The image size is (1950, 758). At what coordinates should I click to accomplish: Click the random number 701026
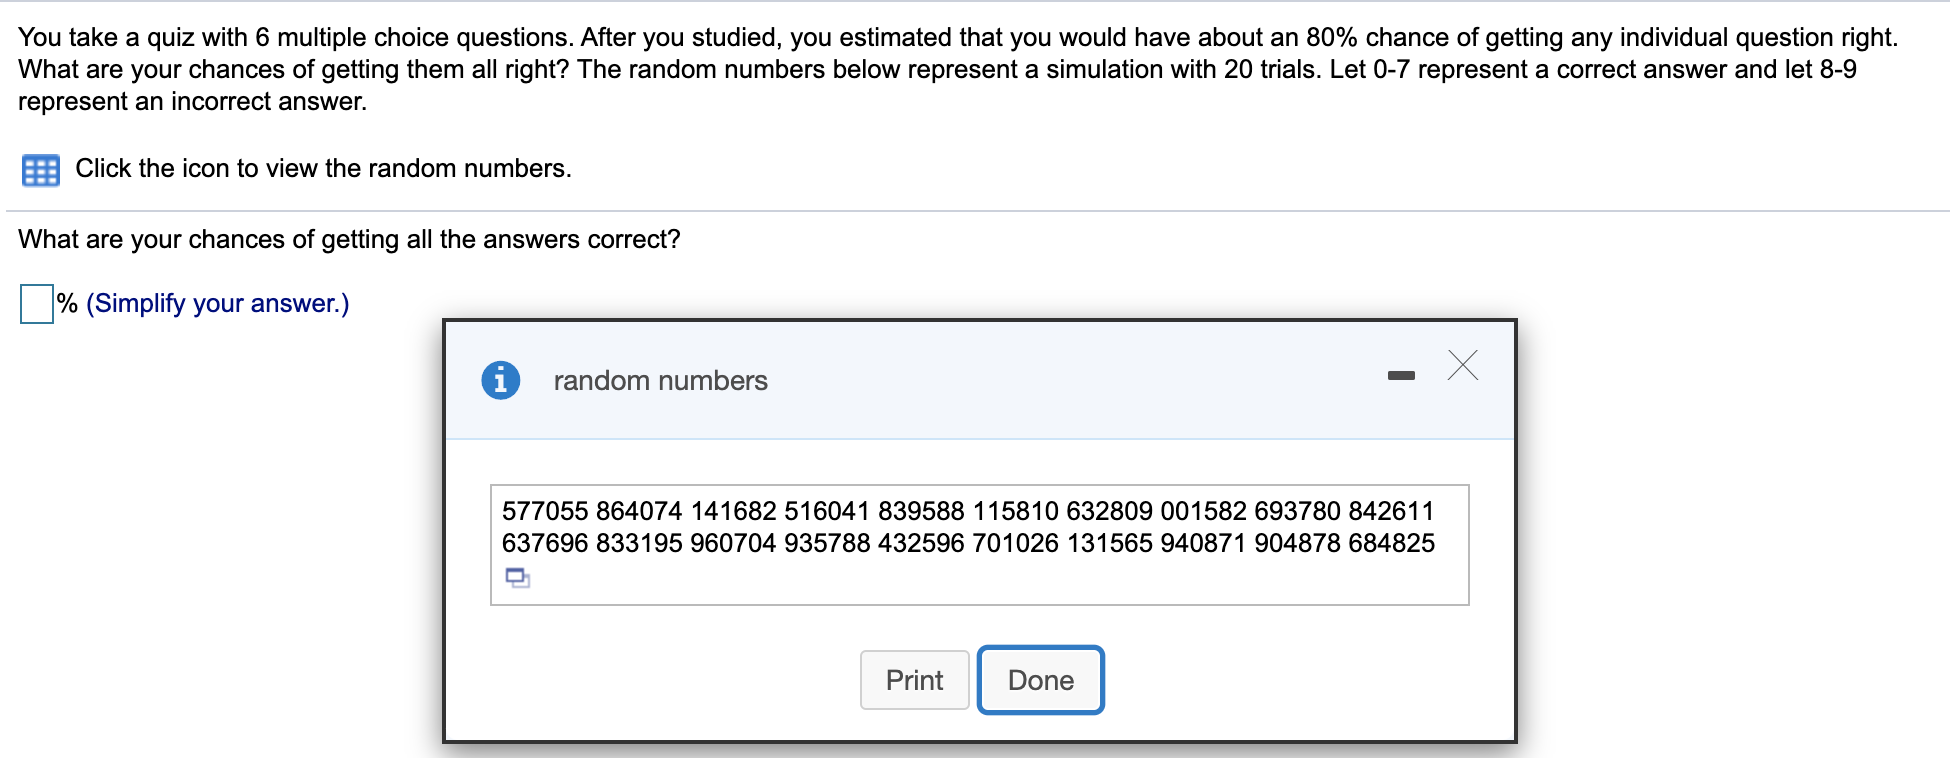pyautogui.click(x=1015, y=543)
